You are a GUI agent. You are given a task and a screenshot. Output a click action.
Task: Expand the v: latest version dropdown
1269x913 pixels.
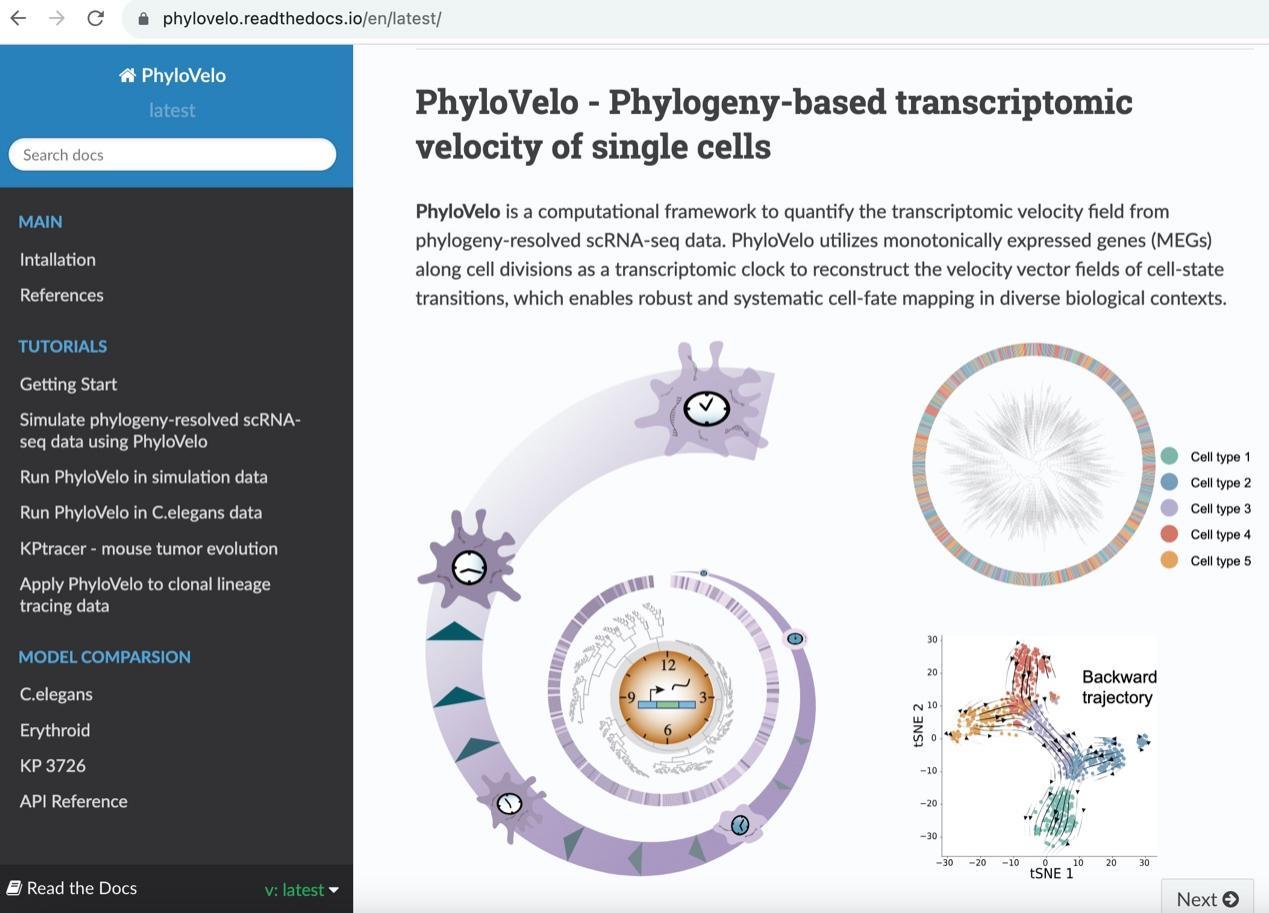(302, 889)
